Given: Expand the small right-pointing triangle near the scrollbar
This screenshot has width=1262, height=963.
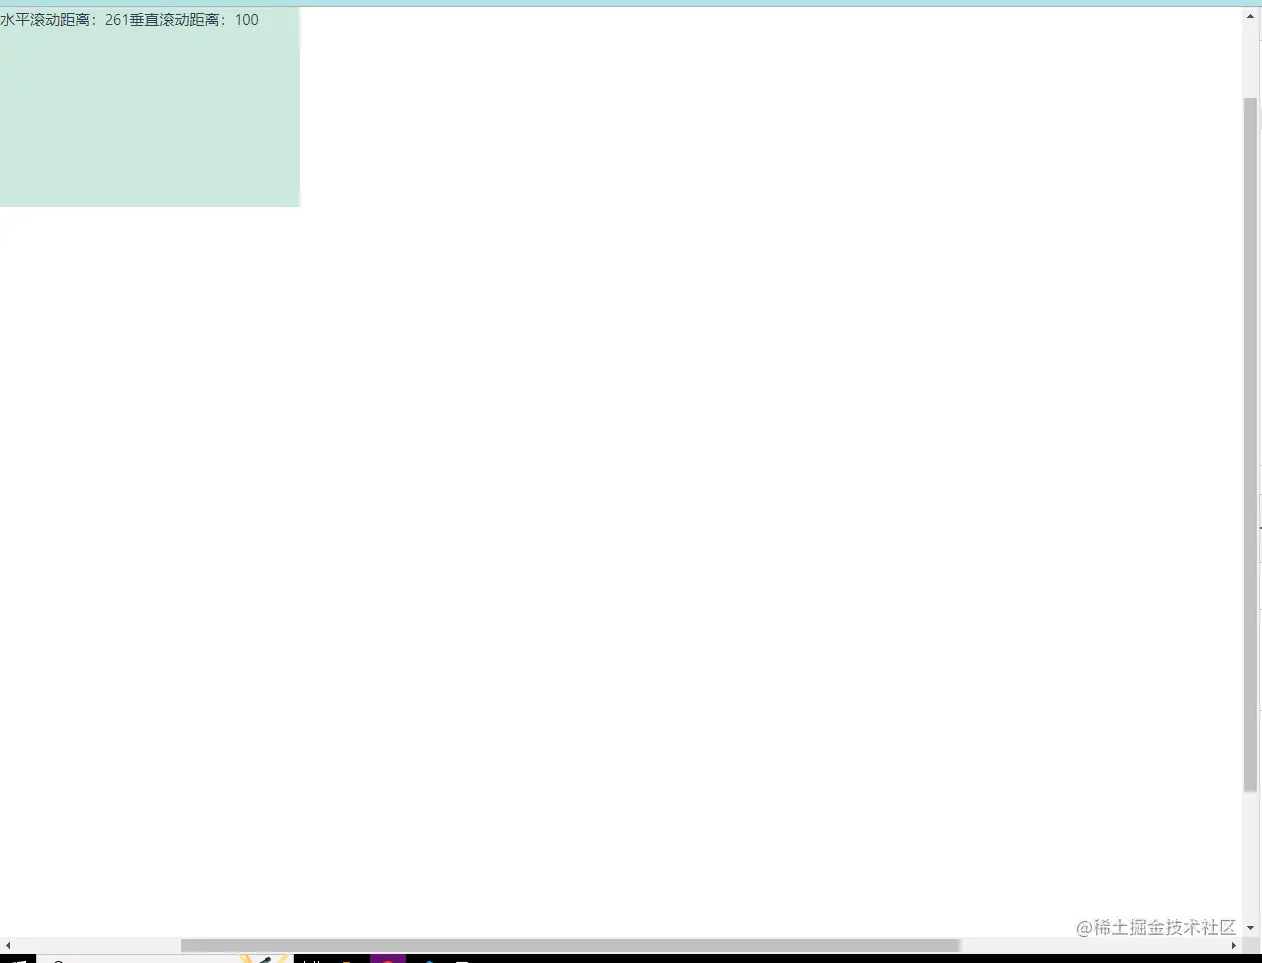Looking at the screenshot, I should pyautogui.click(x=1234, y=945).
